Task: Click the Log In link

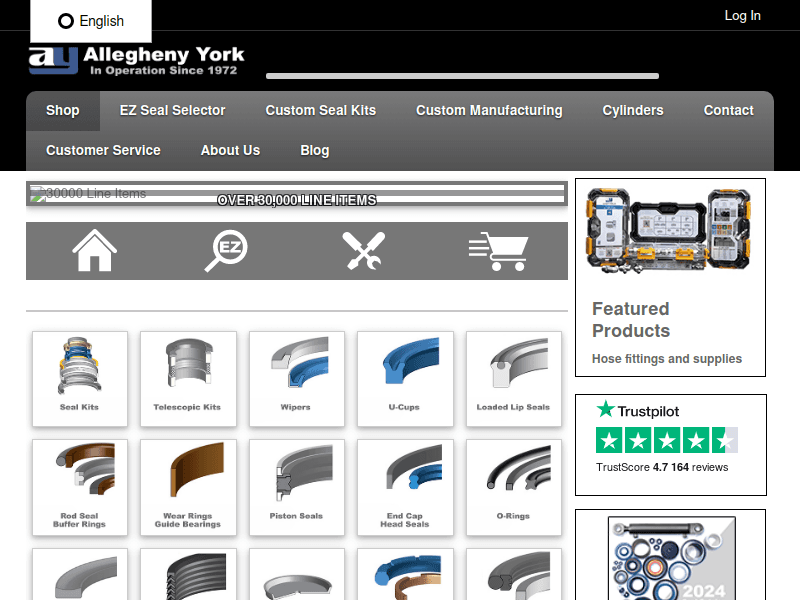Action: tap(742, 16)
